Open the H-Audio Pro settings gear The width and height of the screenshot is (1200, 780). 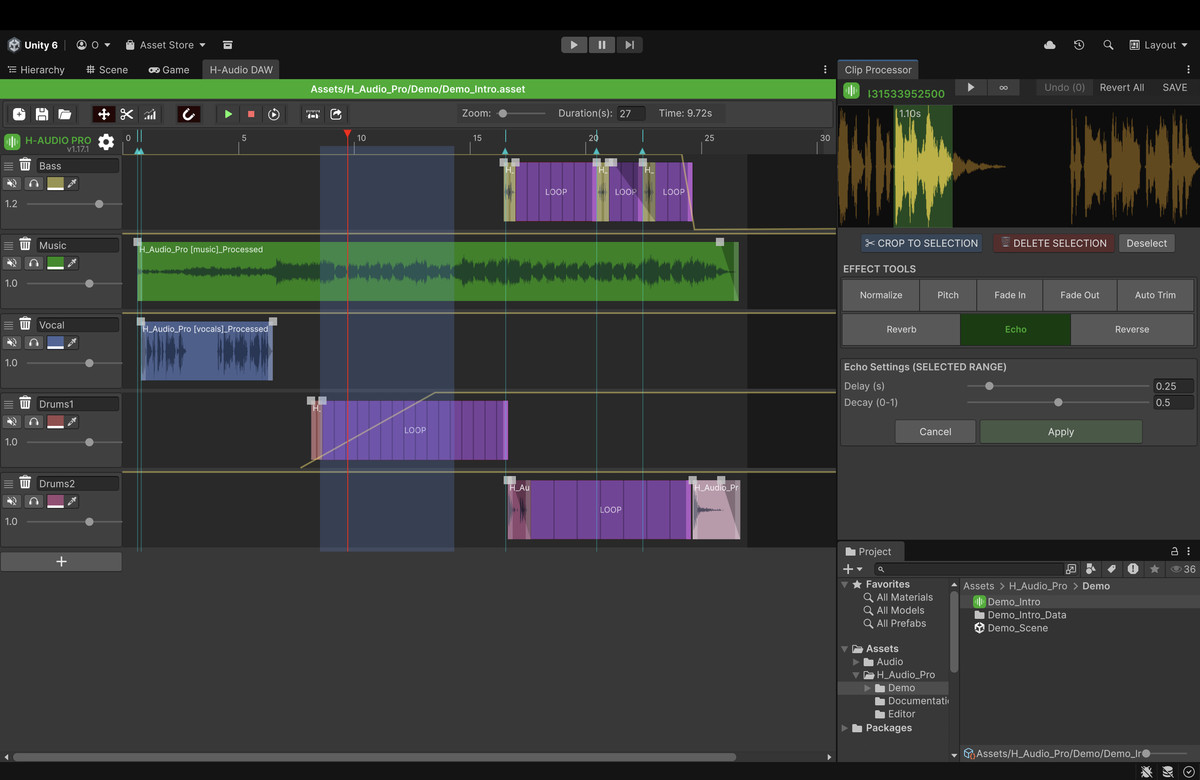pos(106,142)
